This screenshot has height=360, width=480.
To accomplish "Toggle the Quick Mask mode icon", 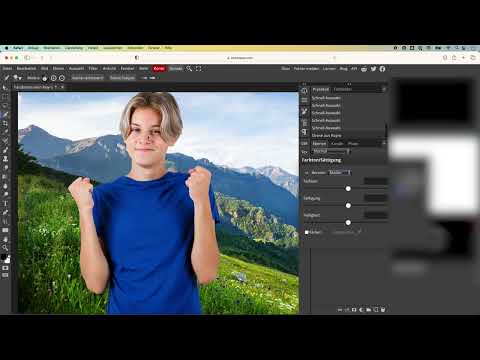I will [x=5, y=268].
